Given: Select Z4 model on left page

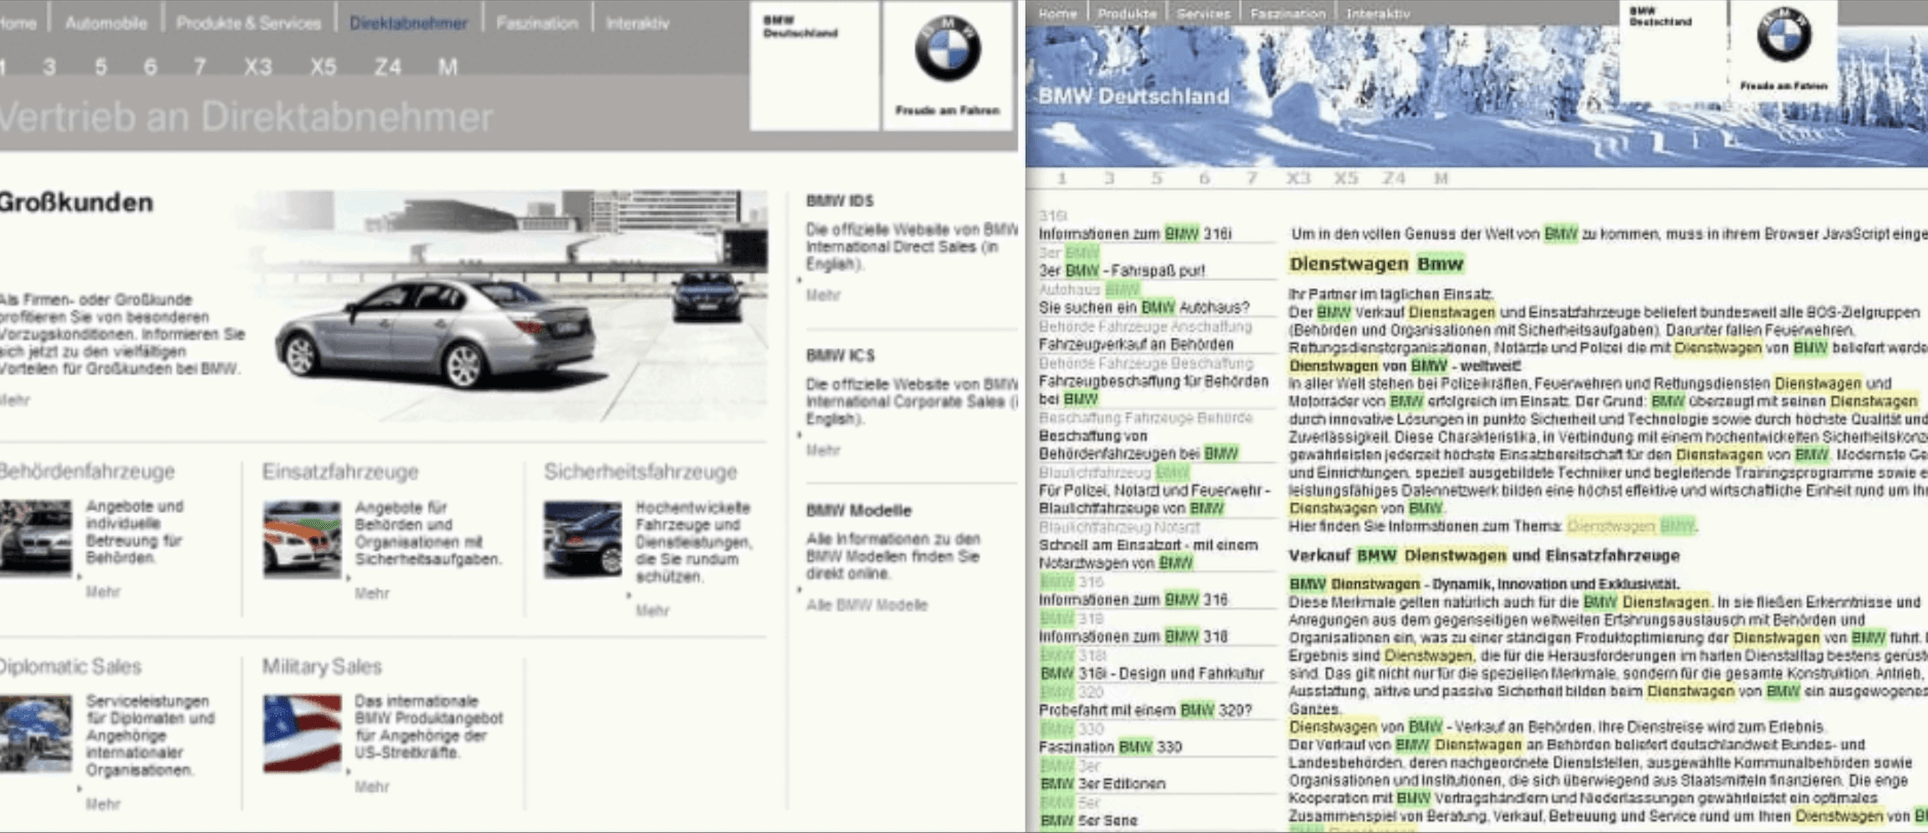Looking at the screenshot, I should 388,67.
